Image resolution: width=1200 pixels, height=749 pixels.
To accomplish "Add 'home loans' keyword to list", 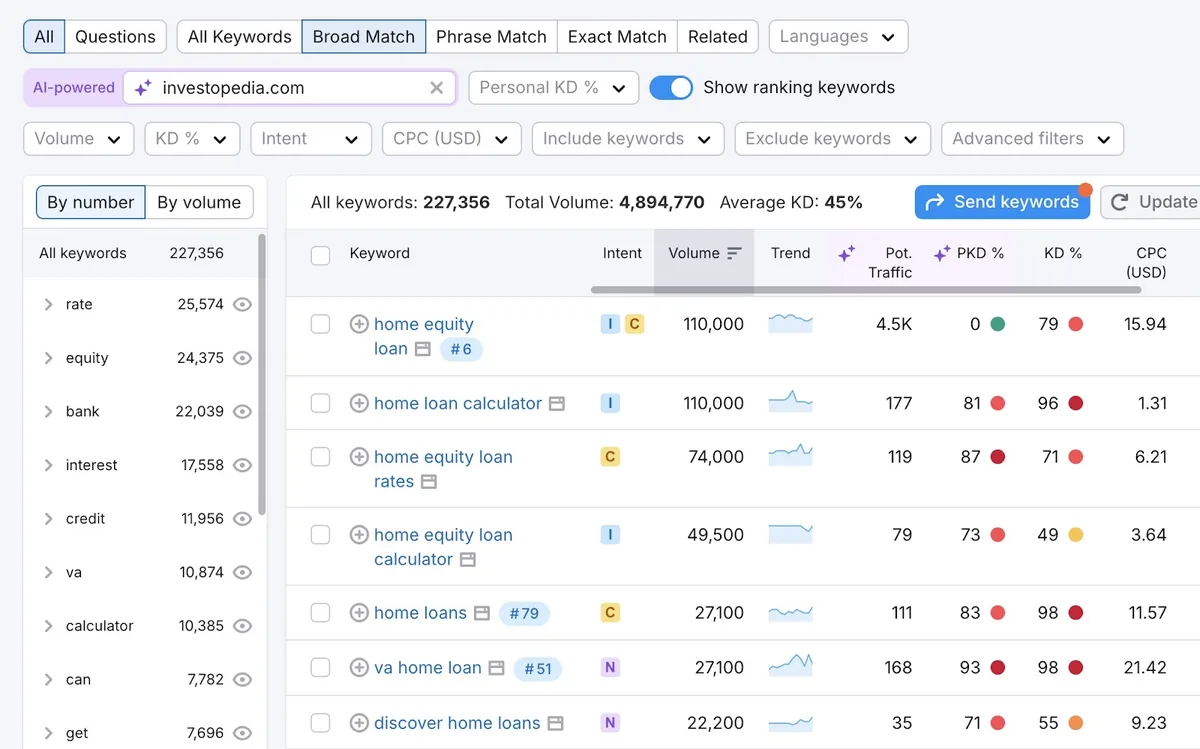I will pos(359,613).
